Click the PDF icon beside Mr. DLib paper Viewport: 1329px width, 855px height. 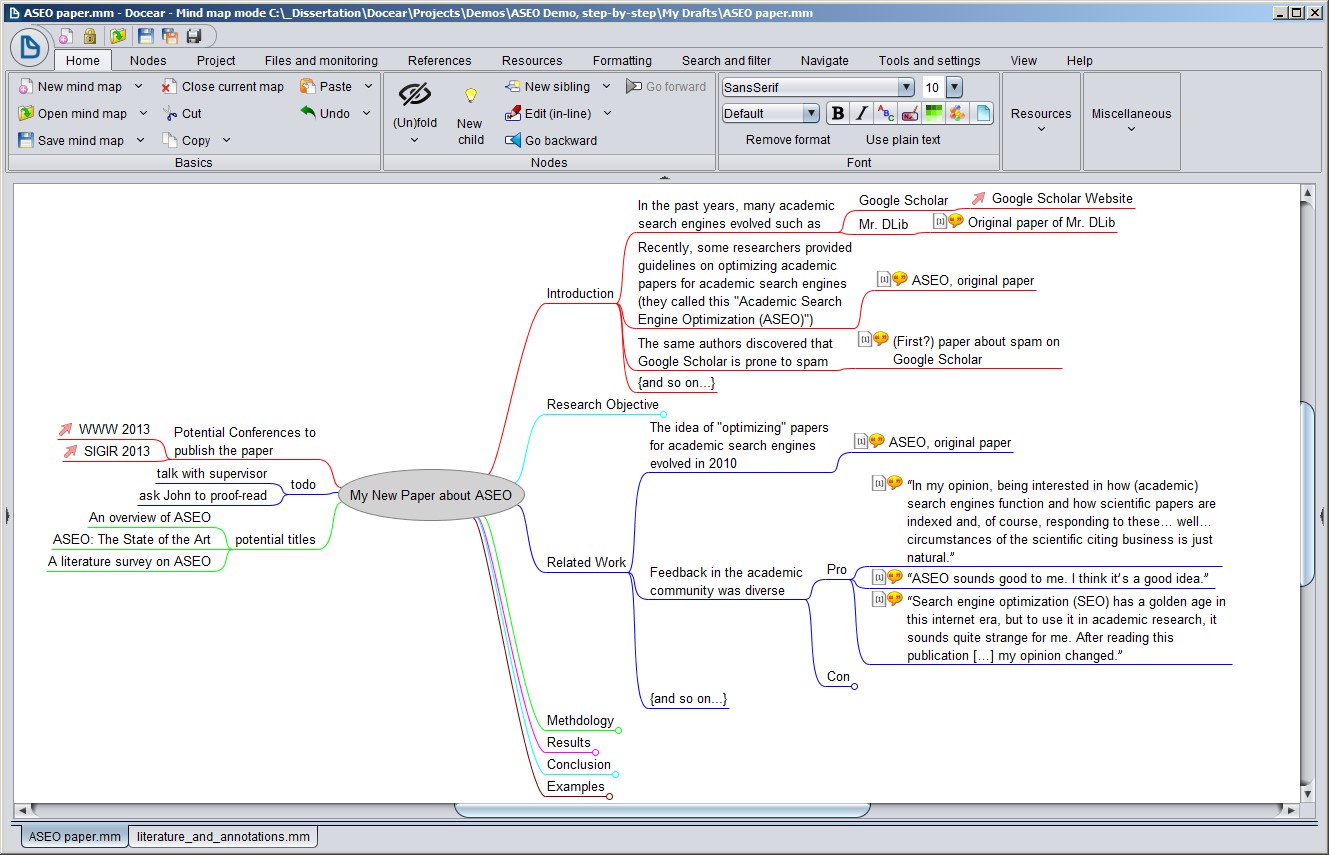pyautogui.click(x=940, y=222)
